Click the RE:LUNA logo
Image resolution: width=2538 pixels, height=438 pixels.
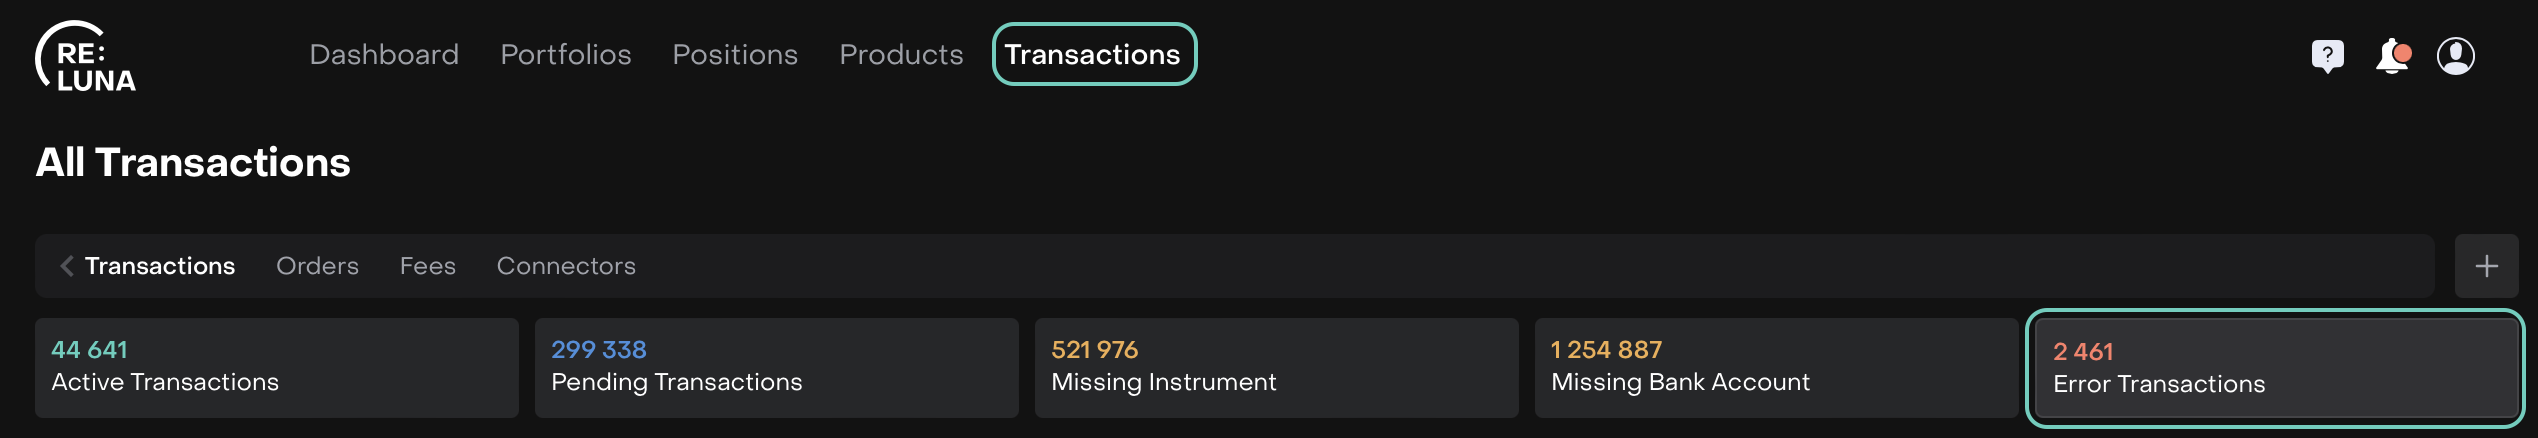[86, 57]
